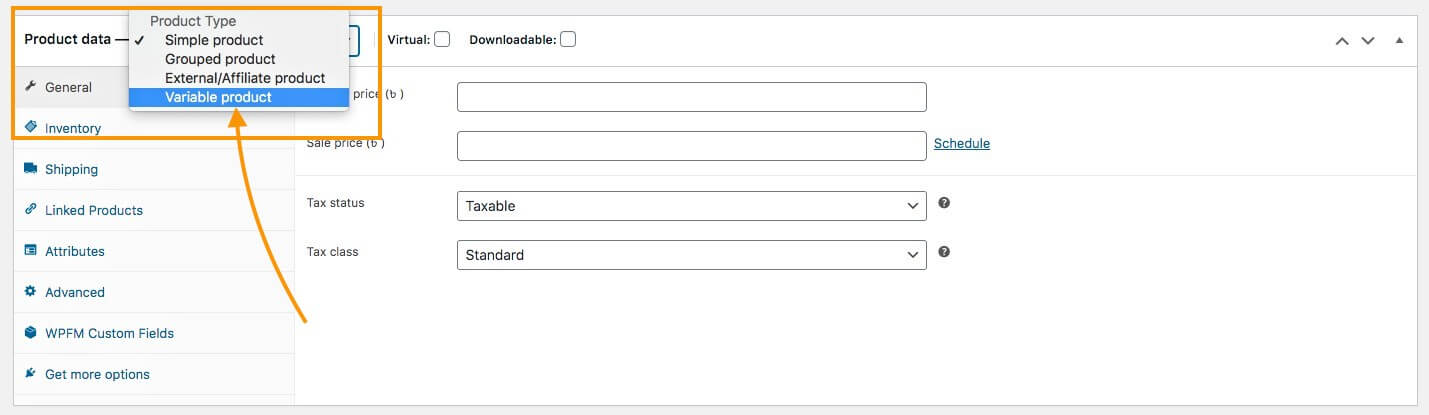Click the Attributes list icon
1429x415 pixels.
pyautogui.click(x=31, y=251)
